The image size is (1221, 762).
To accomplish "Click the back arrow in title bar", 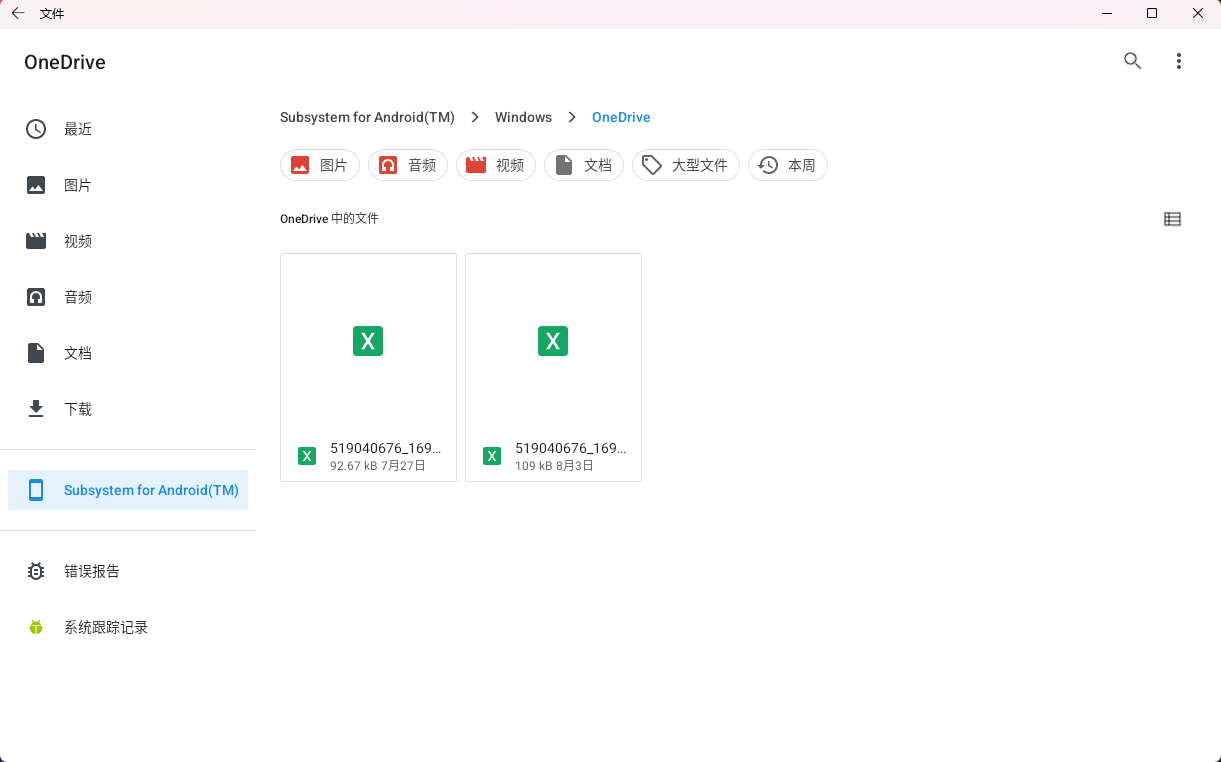I will [x=18, y=14].
